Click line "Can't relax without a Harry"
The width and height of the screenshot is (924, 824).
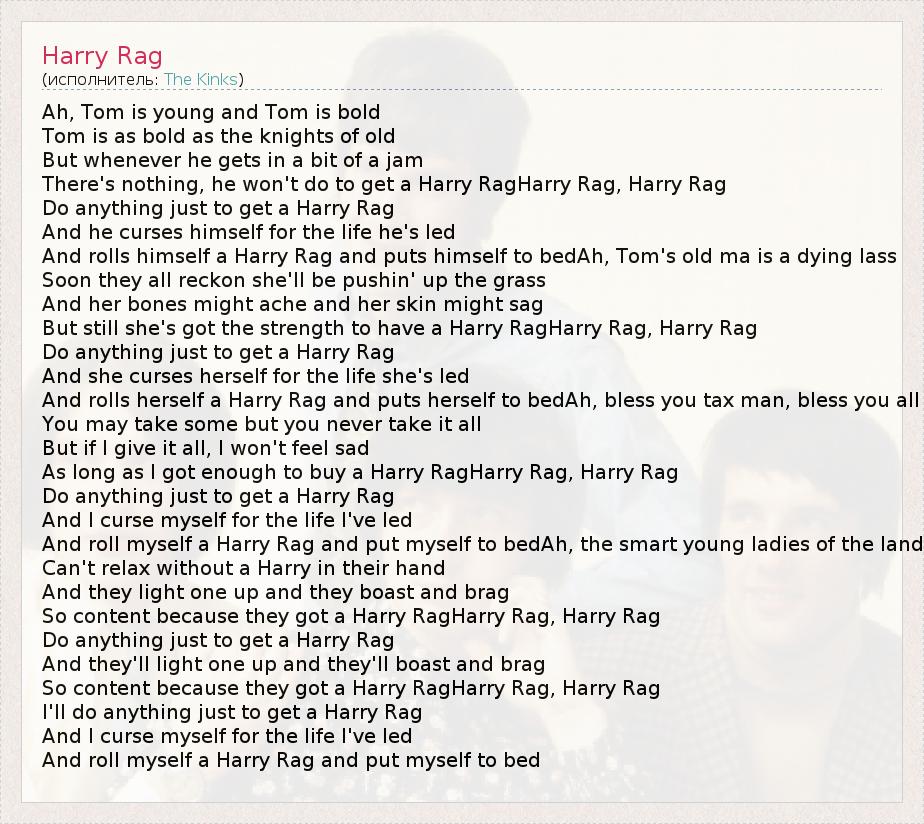click(x=243, y=568)
